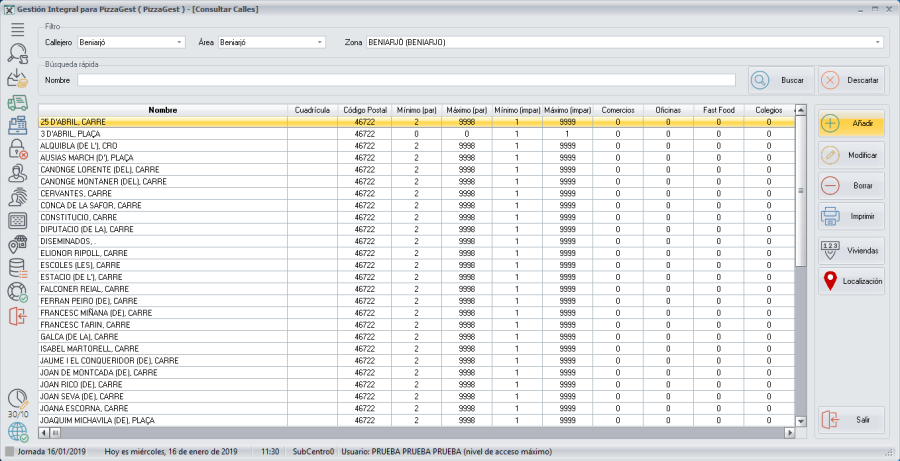Open the cash register sidebar icon
The width and height of the screenshot is (900, 461).
point(17,125)
